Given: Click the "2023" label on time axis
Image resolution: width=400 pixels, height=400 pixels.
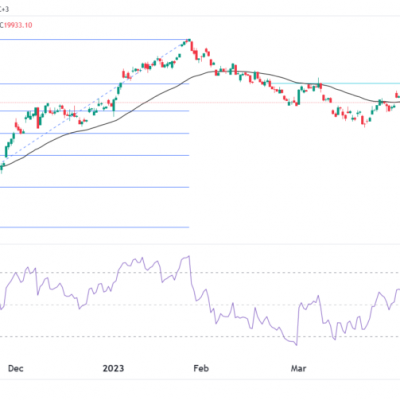Looking at the screenshot, I should pos(113,368).
